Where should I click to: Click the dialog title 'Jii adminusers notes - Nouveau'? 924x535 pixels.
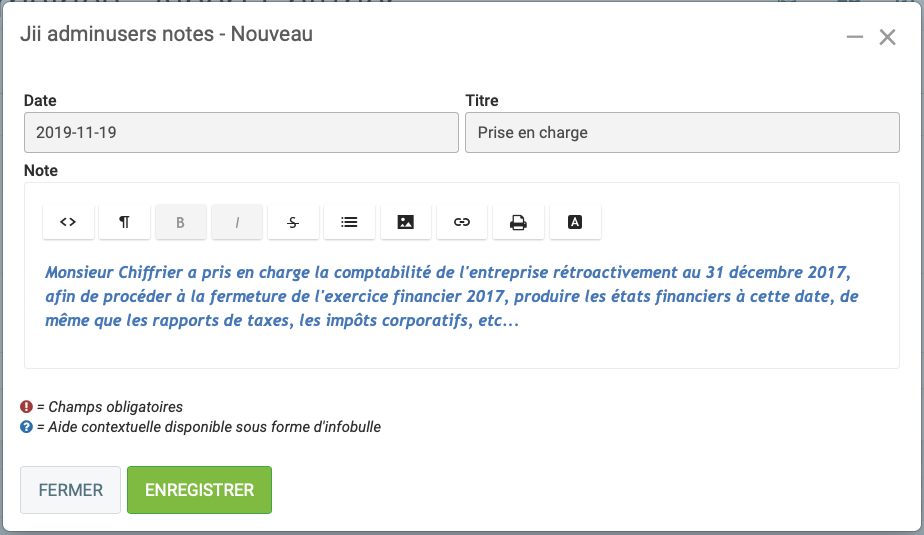pos(166,34)
